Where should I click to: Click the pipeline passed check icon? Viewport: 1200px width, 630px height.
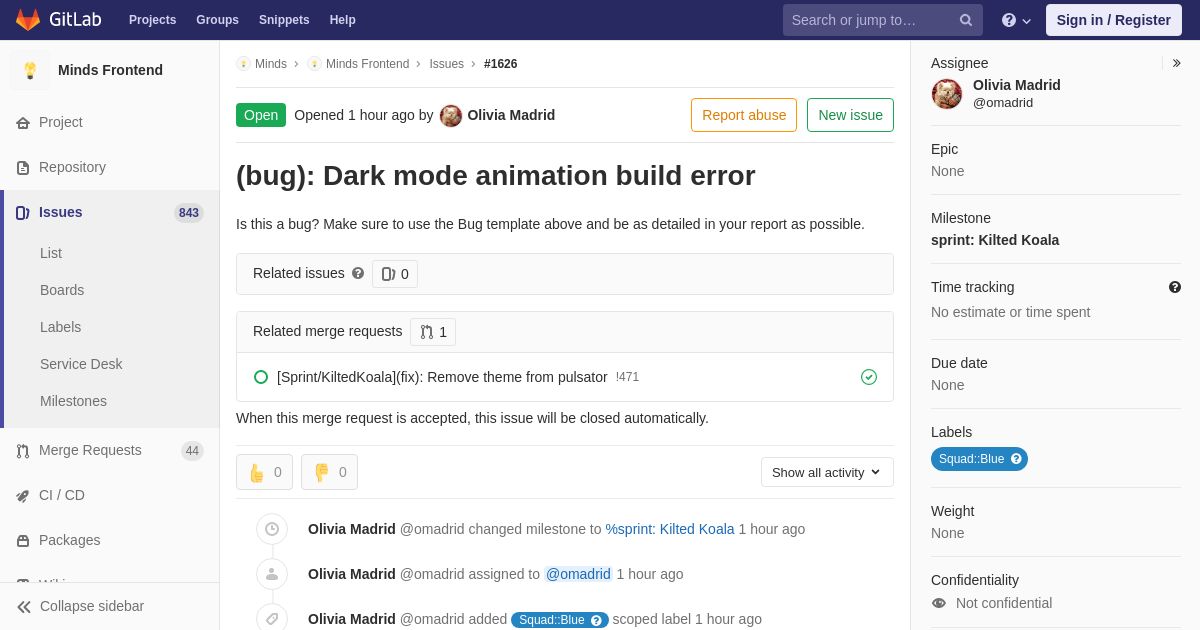tap(869, 377)
